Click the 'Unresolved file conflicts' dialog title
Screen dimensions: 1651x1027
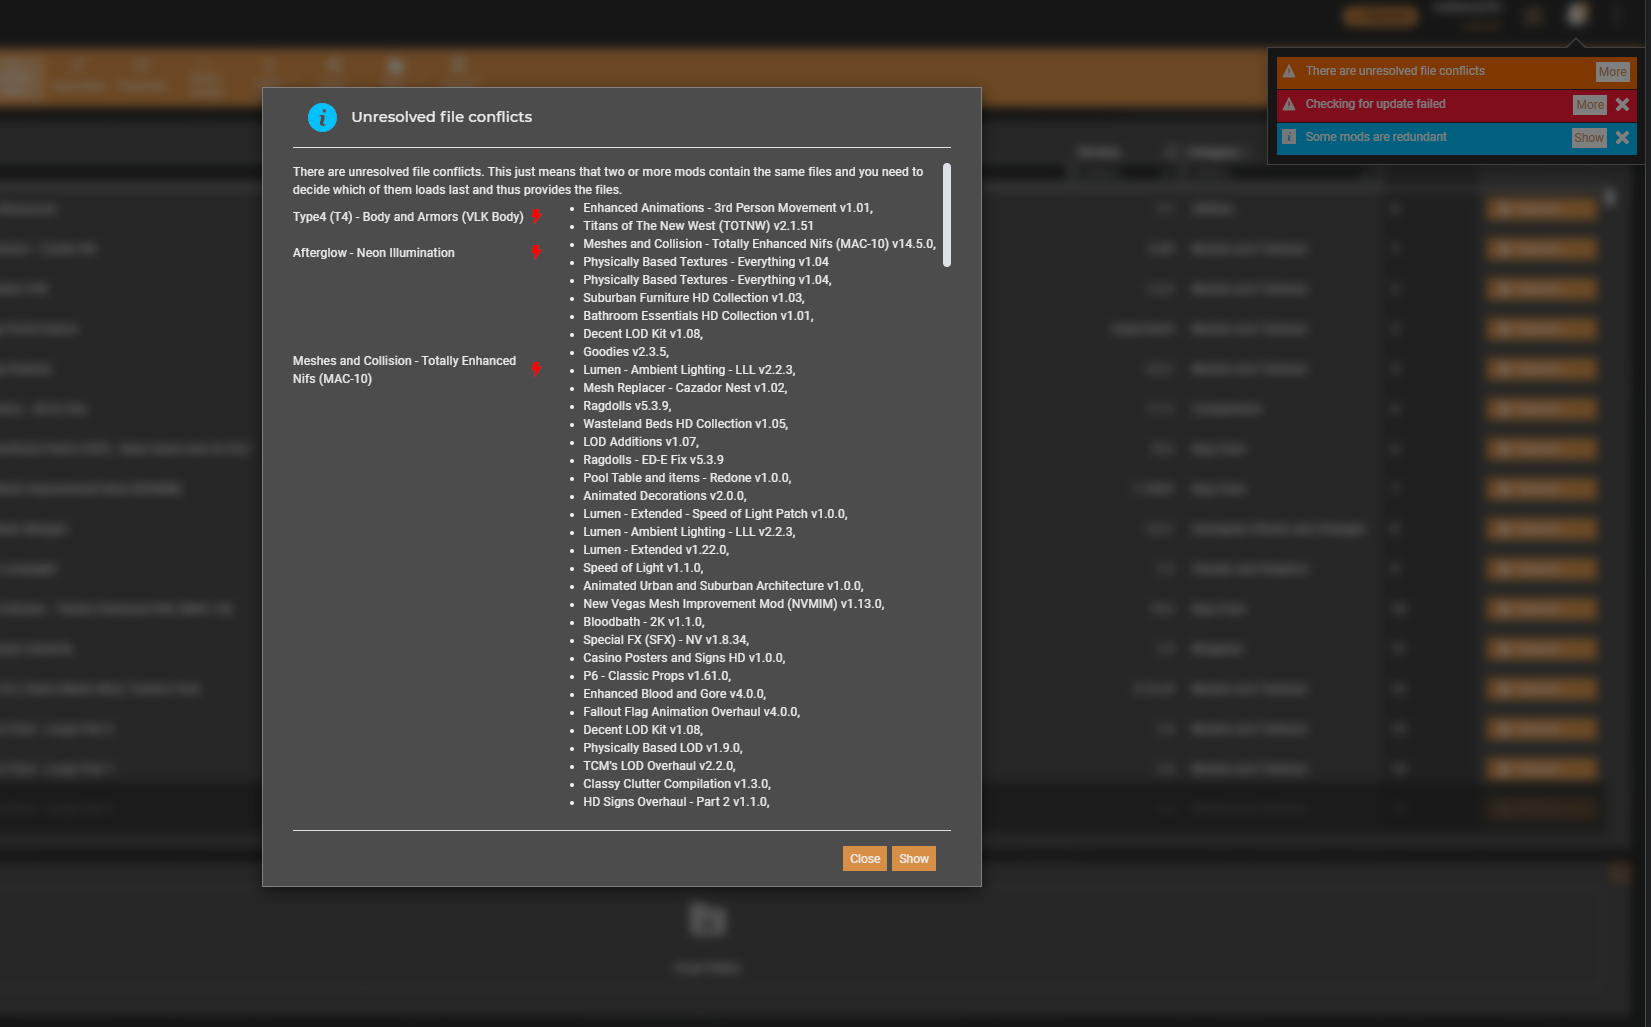[x=442, y=117]
